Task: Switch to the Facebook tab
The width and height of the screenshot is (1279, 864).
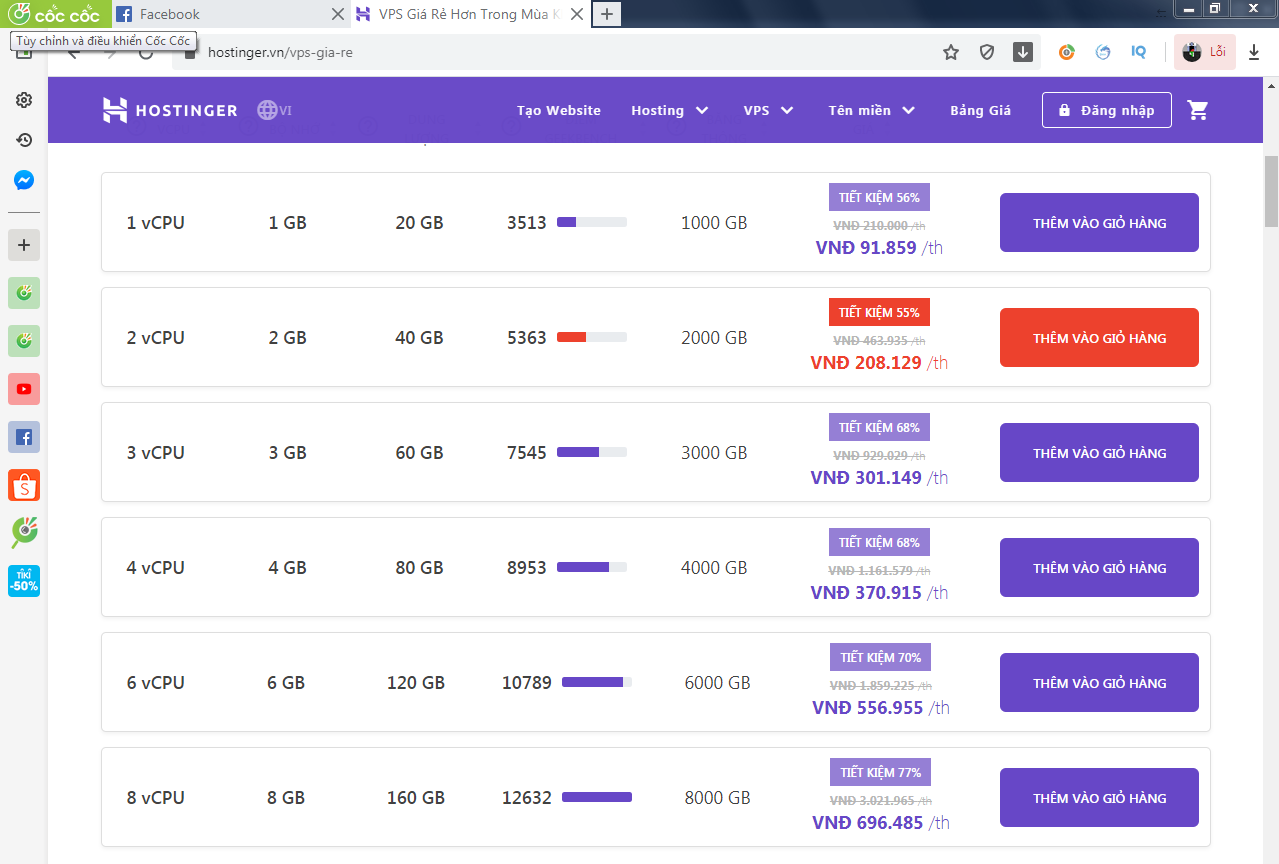Action: pos(228,14)
